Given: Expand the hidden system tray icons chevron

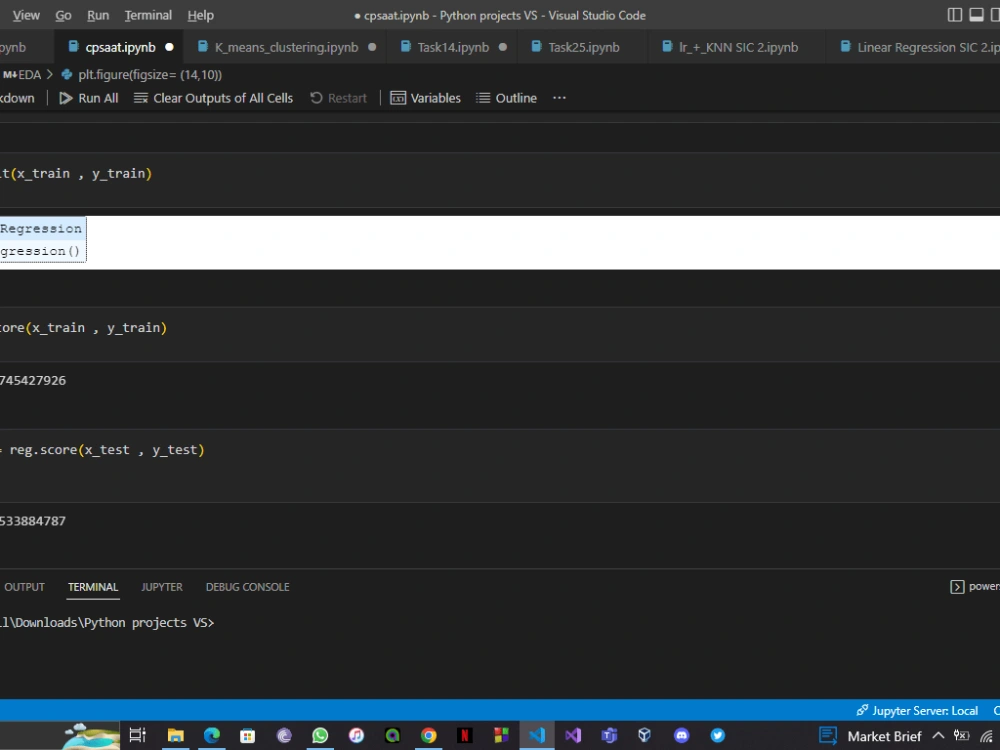Looking at the screenshot, I should pos(938,736).
